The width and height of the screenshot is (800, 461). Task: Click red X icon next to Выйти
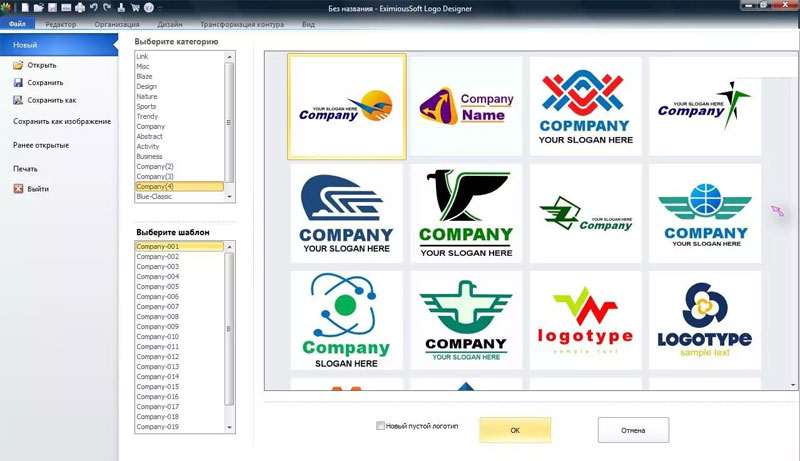click(18, 189)
